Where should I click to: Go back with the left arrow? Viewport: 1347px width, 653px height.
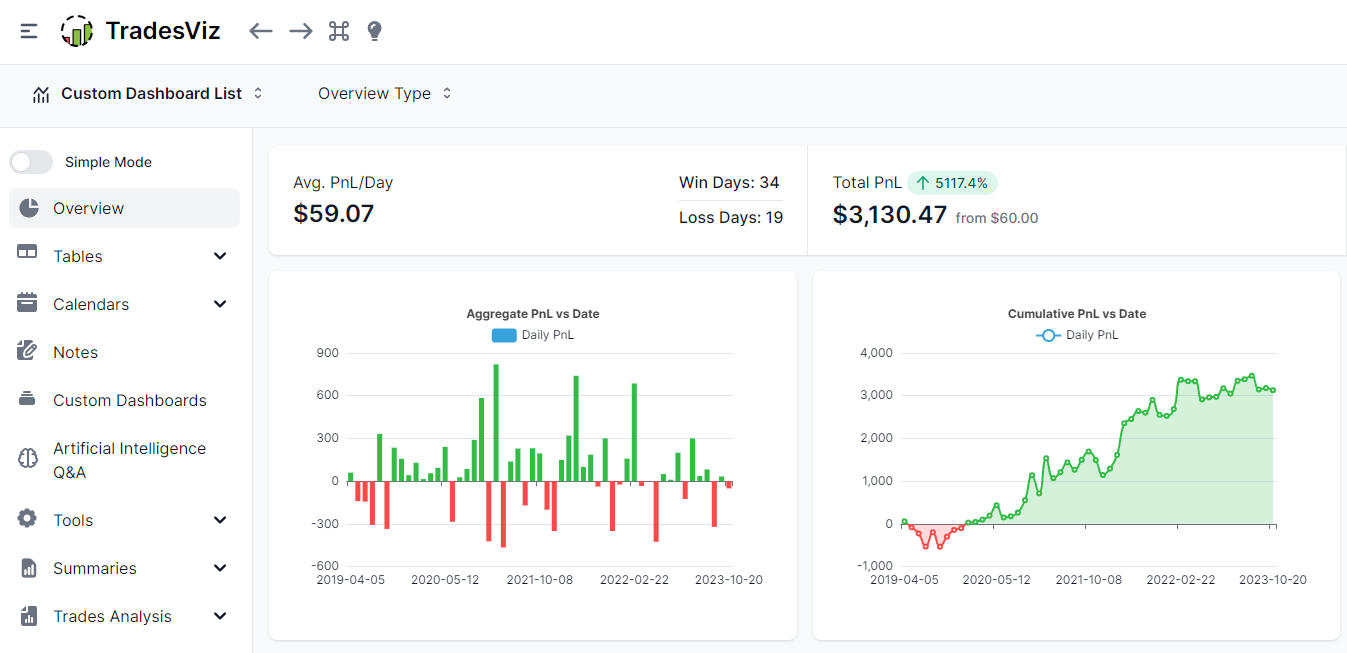261,31
